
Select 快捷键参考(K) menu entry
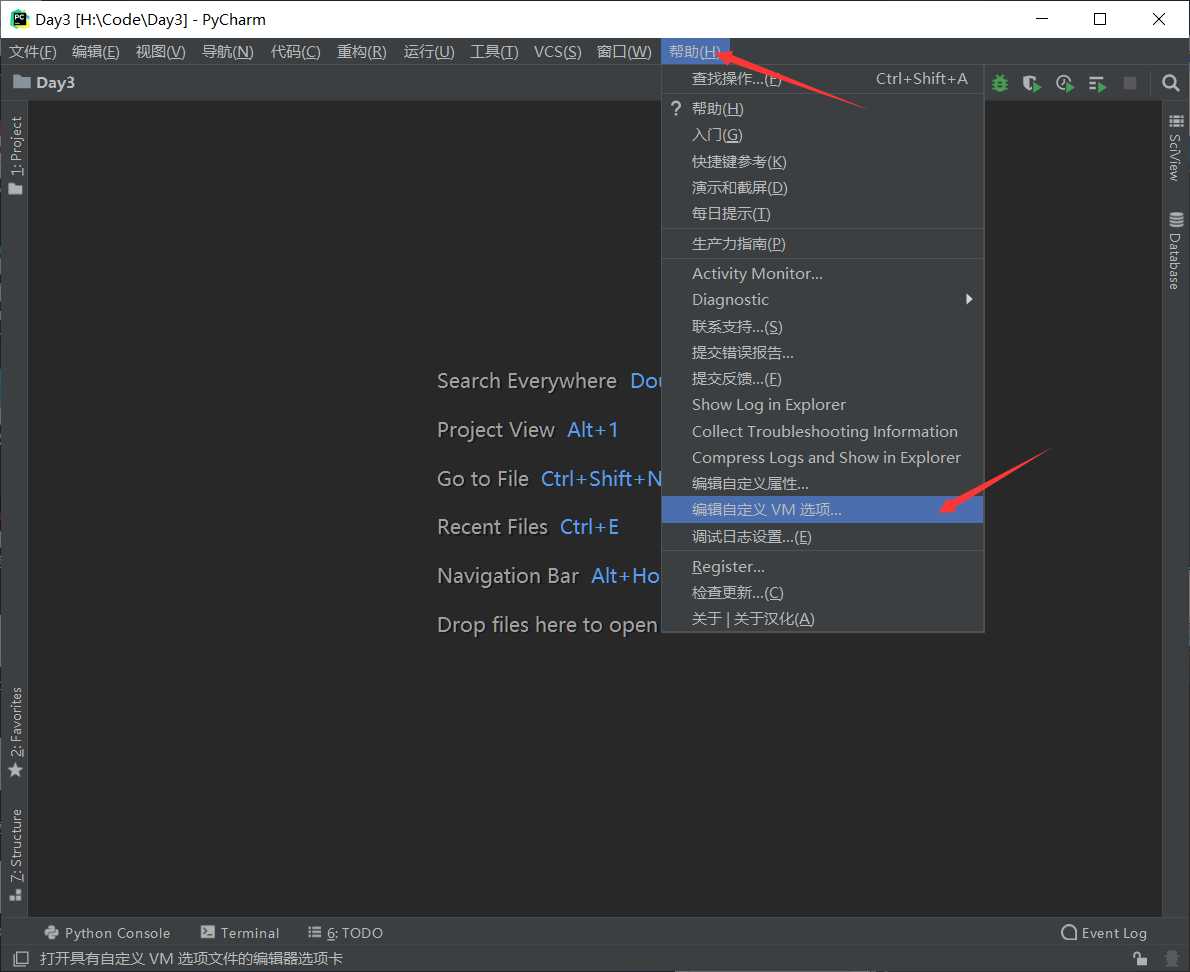[823, 162]
